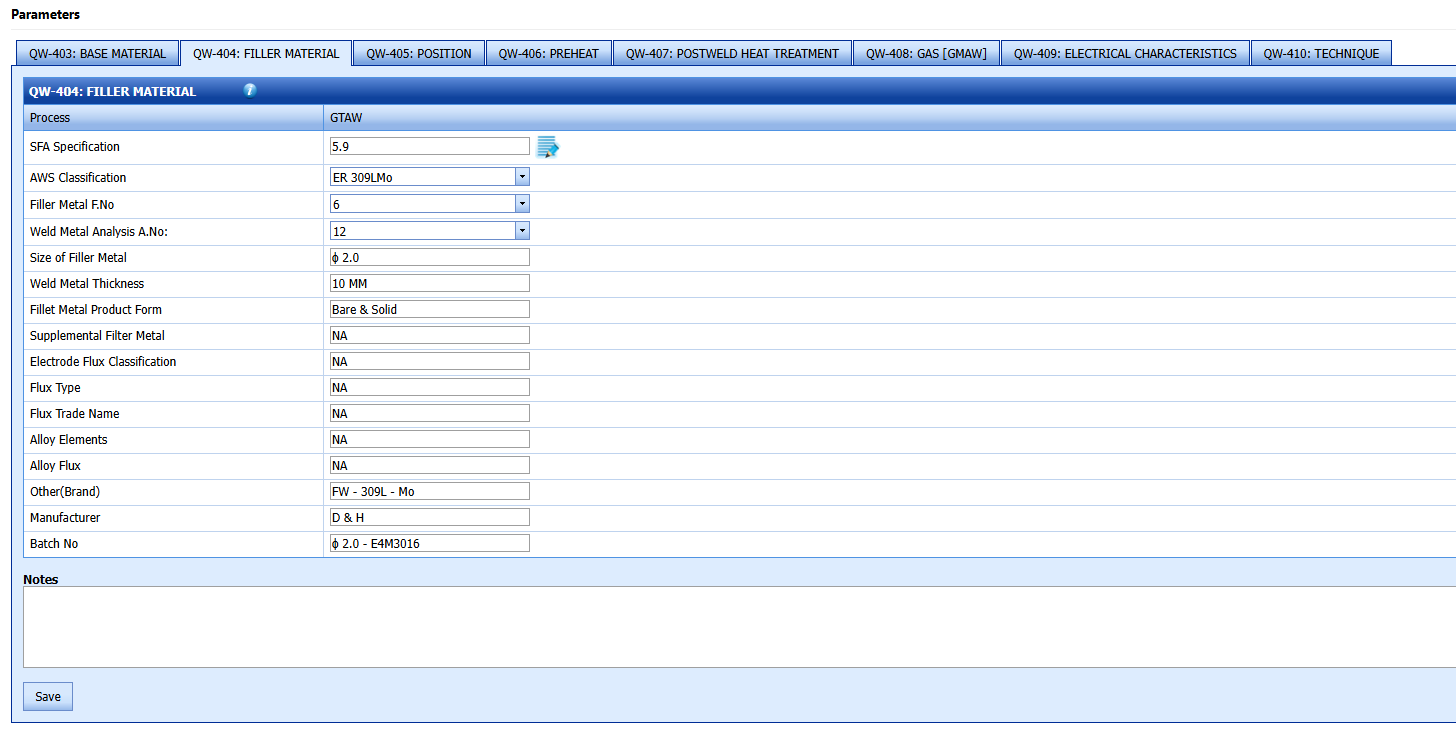
Task: Click the help icon beside Filler Material header
Action: click(x=250, y=91)
